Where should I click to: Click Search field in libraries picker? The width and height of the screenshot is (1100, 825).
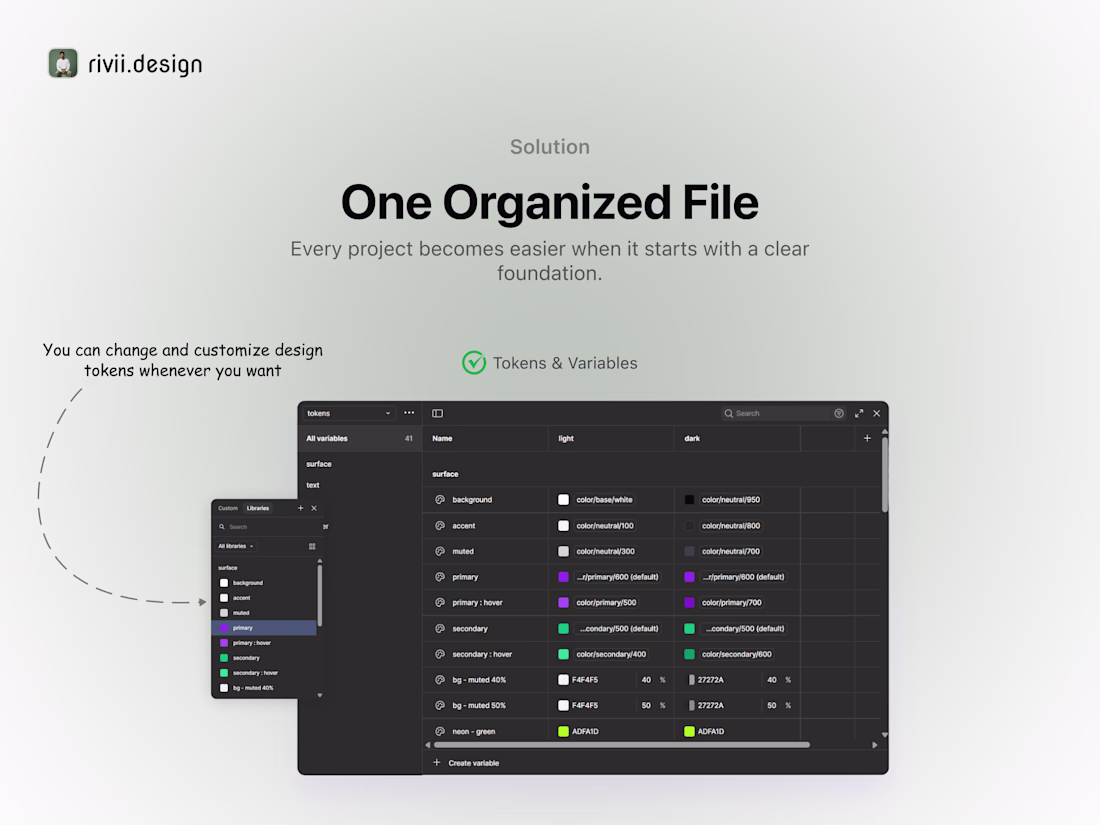pos(267,527)
